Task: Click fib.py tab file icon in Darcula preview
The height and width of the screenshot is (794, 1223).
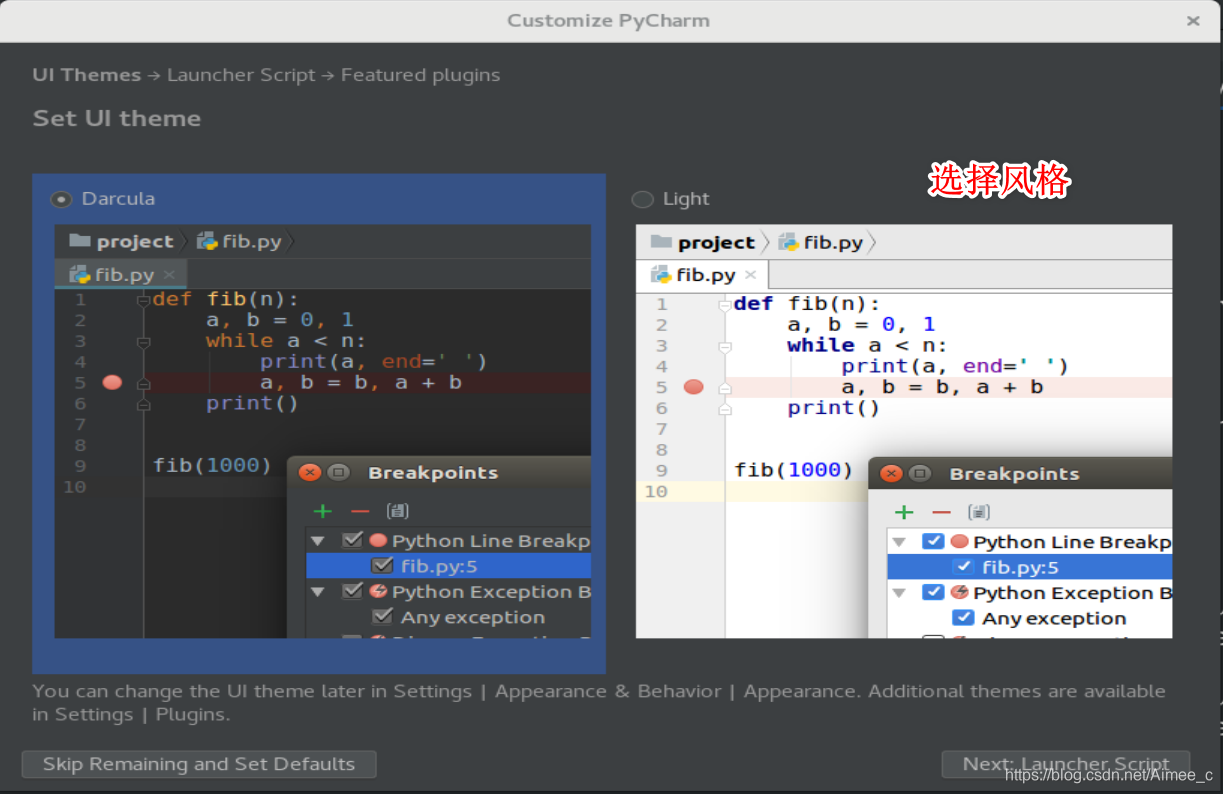Action: click(80, 274)
